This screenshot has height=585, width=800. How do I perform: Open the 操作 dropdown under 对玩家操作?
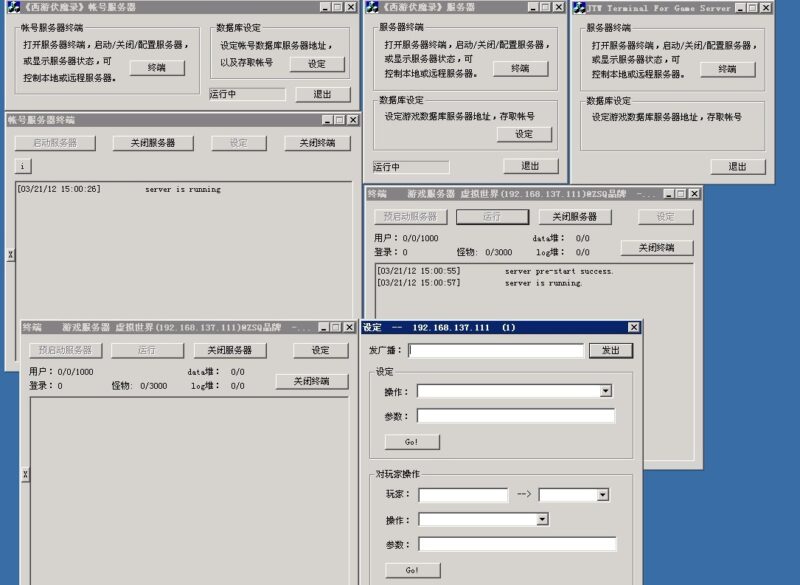point(541,518)
